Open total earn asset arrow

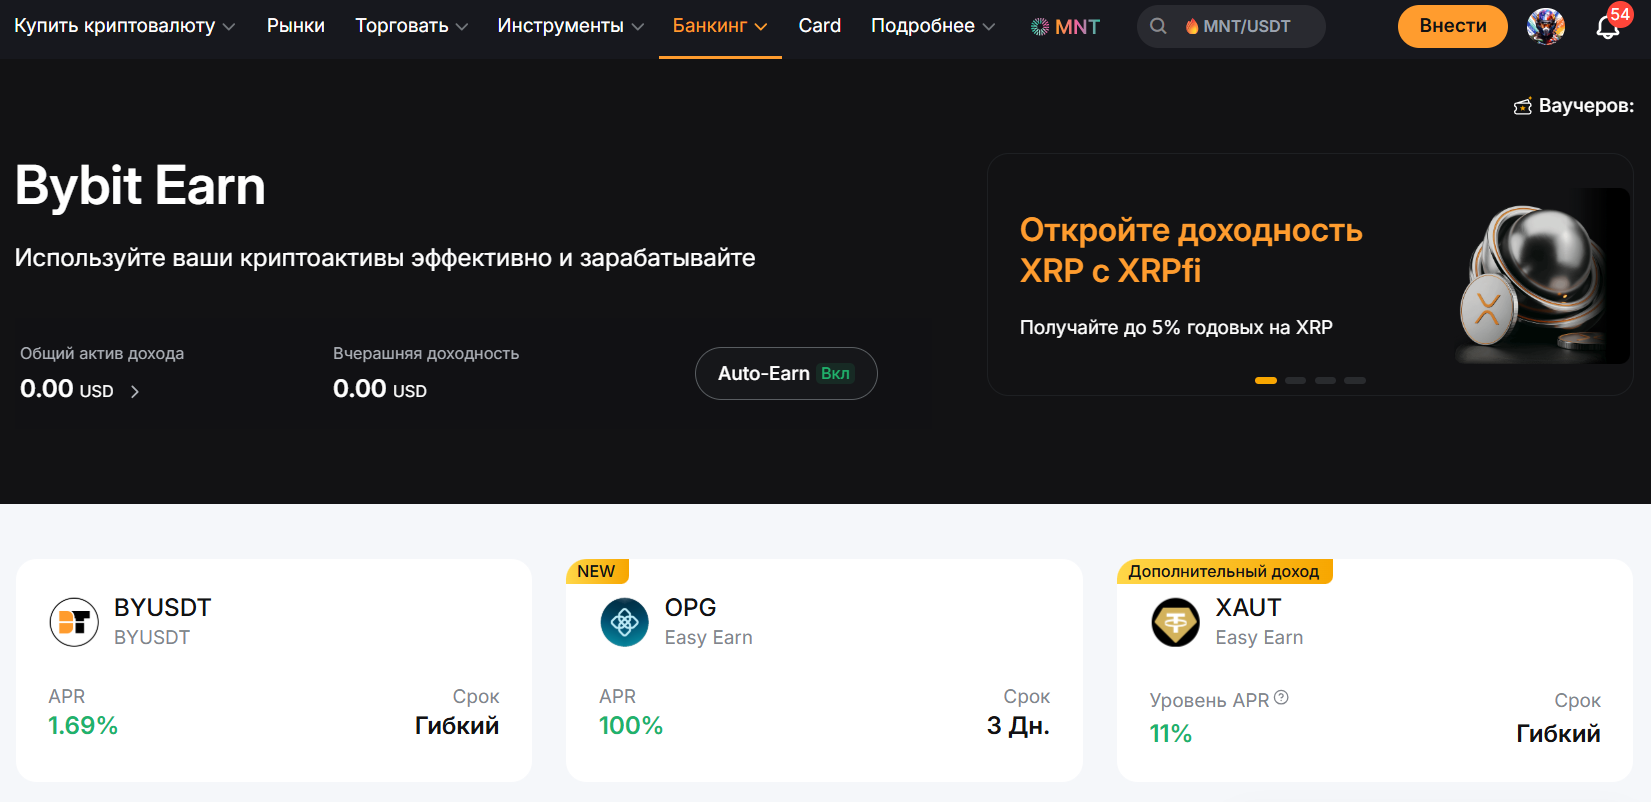[x=135, y=391]
